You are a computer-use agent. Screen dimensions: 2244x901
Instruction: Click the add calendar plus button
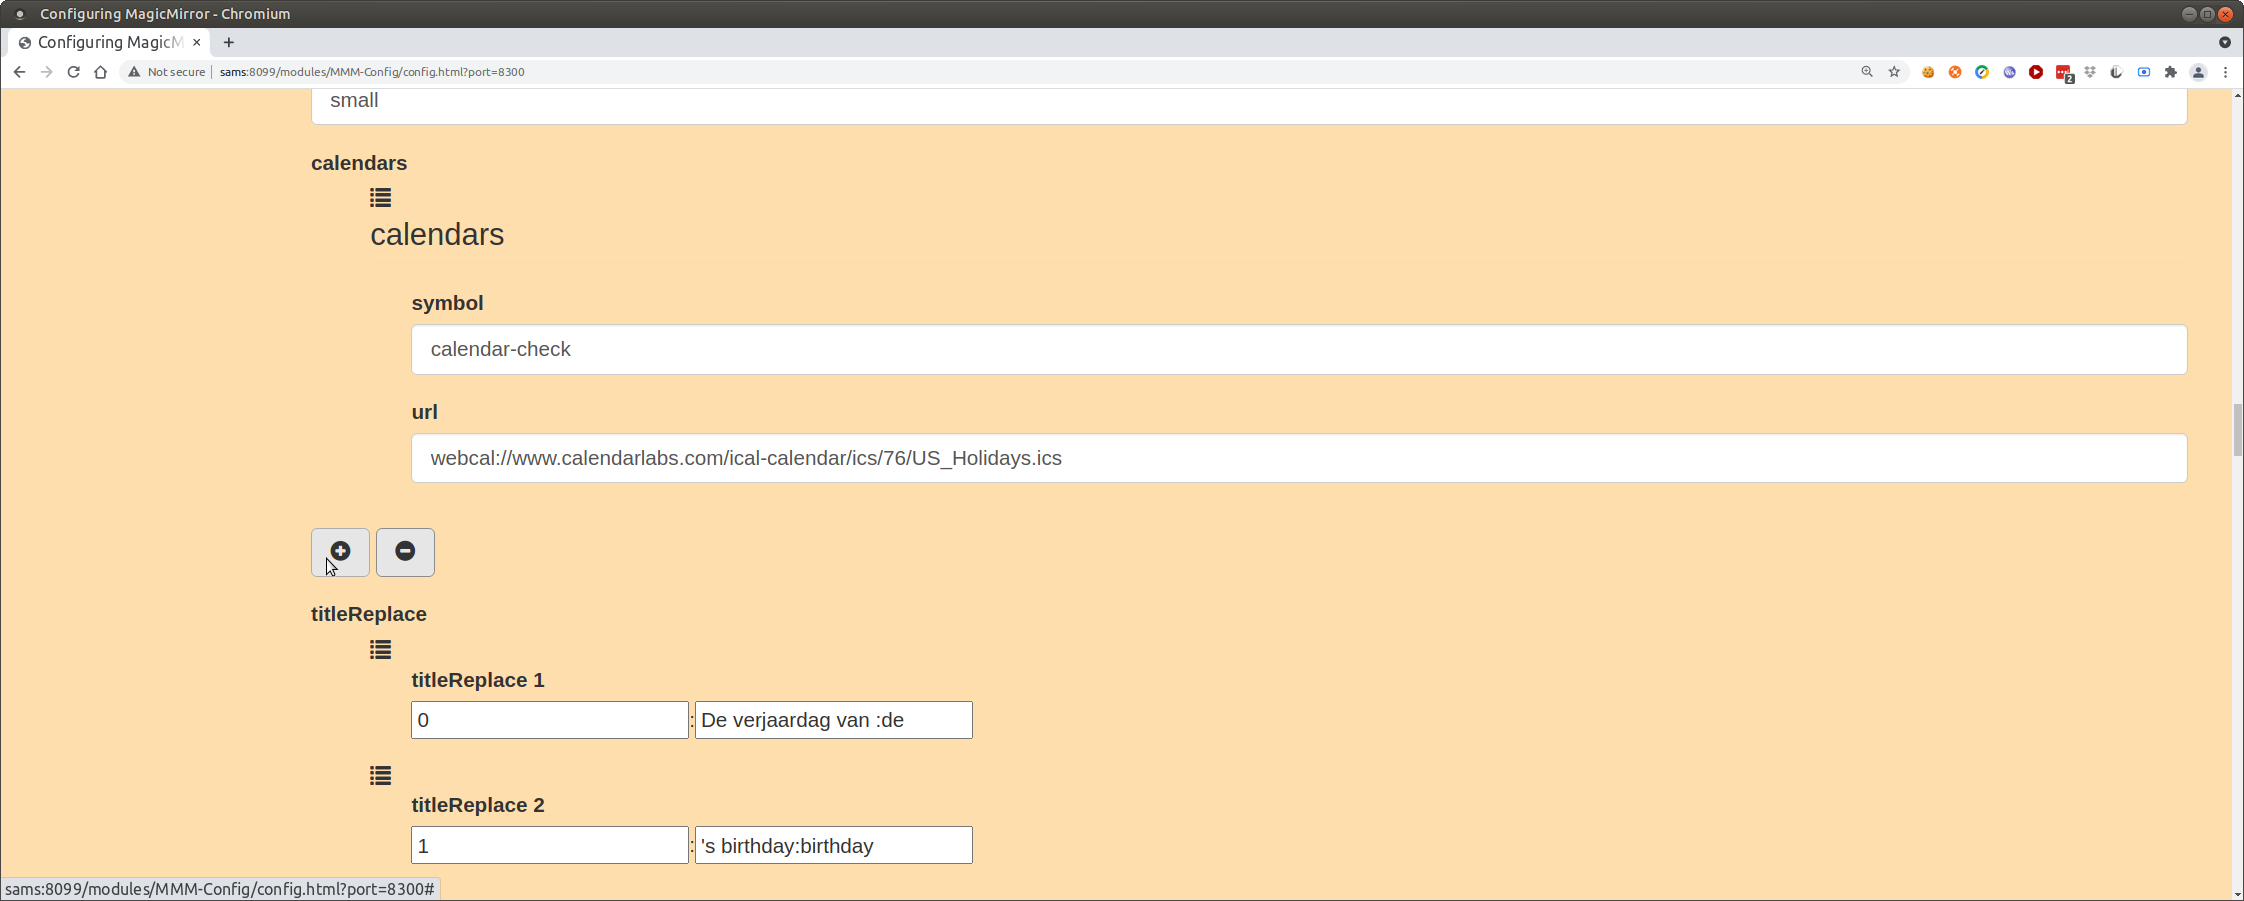coord(340,552)
